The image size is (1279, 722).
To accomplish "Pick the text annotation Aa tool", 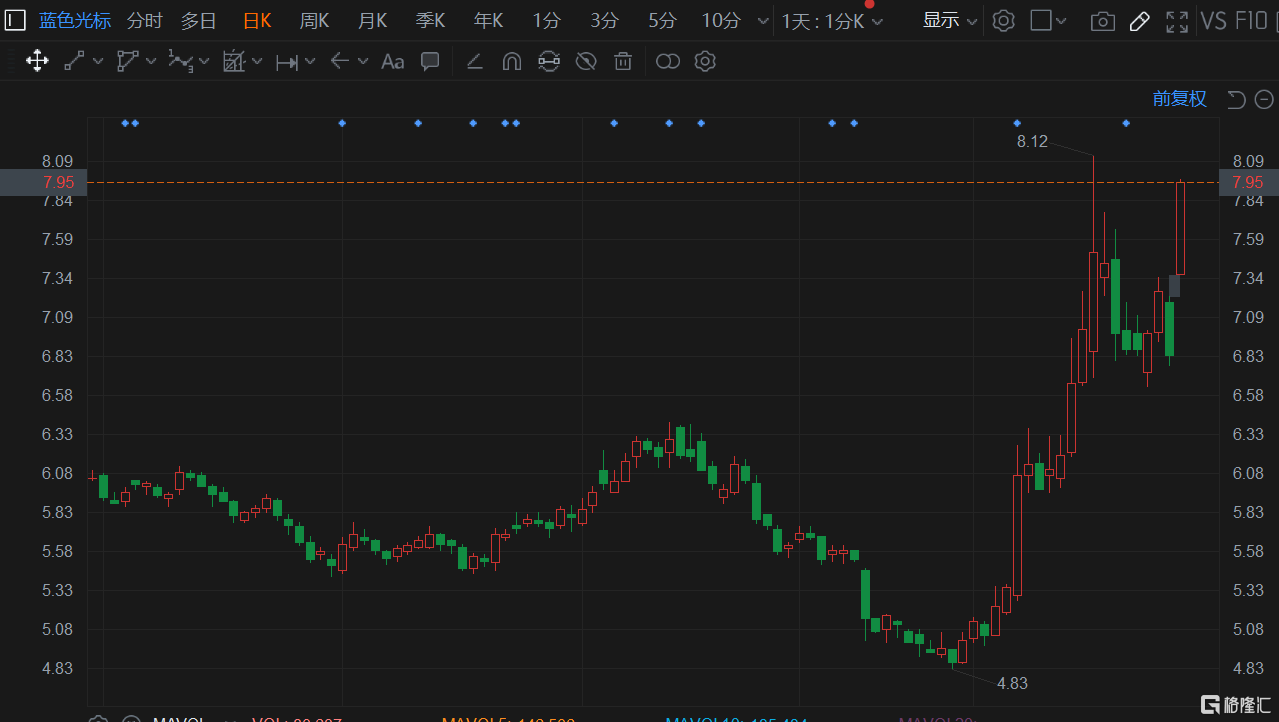I will pos(393,62).
